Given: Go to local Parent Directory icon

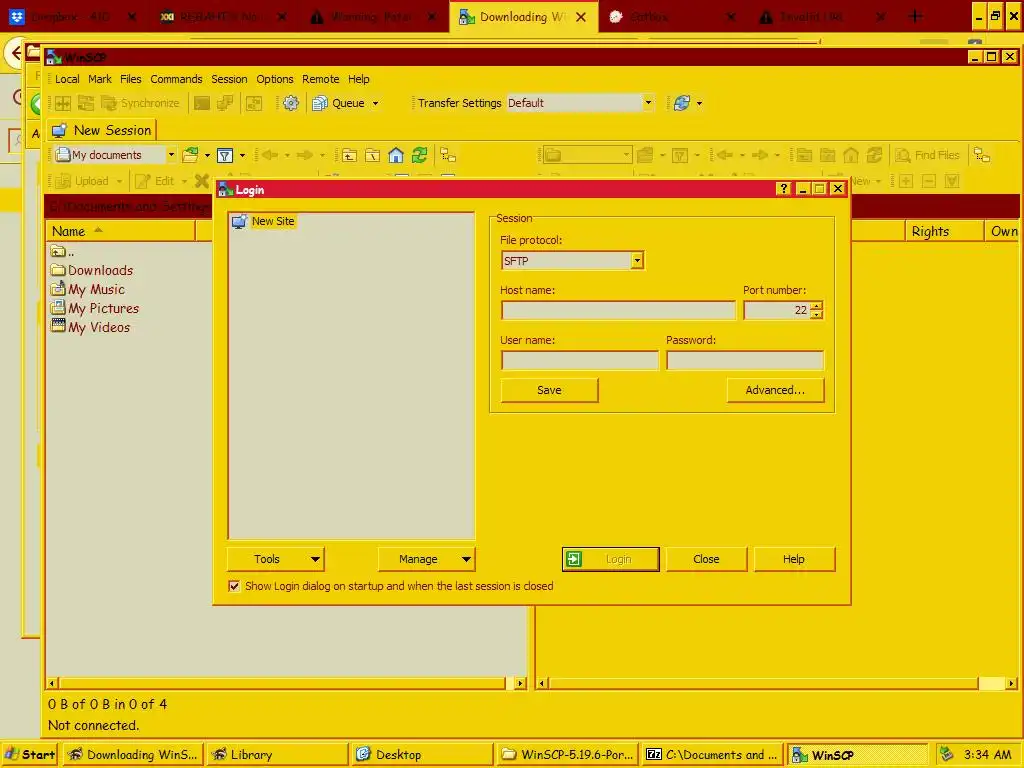Looking at the screenshot, I should tap(349, 155).
